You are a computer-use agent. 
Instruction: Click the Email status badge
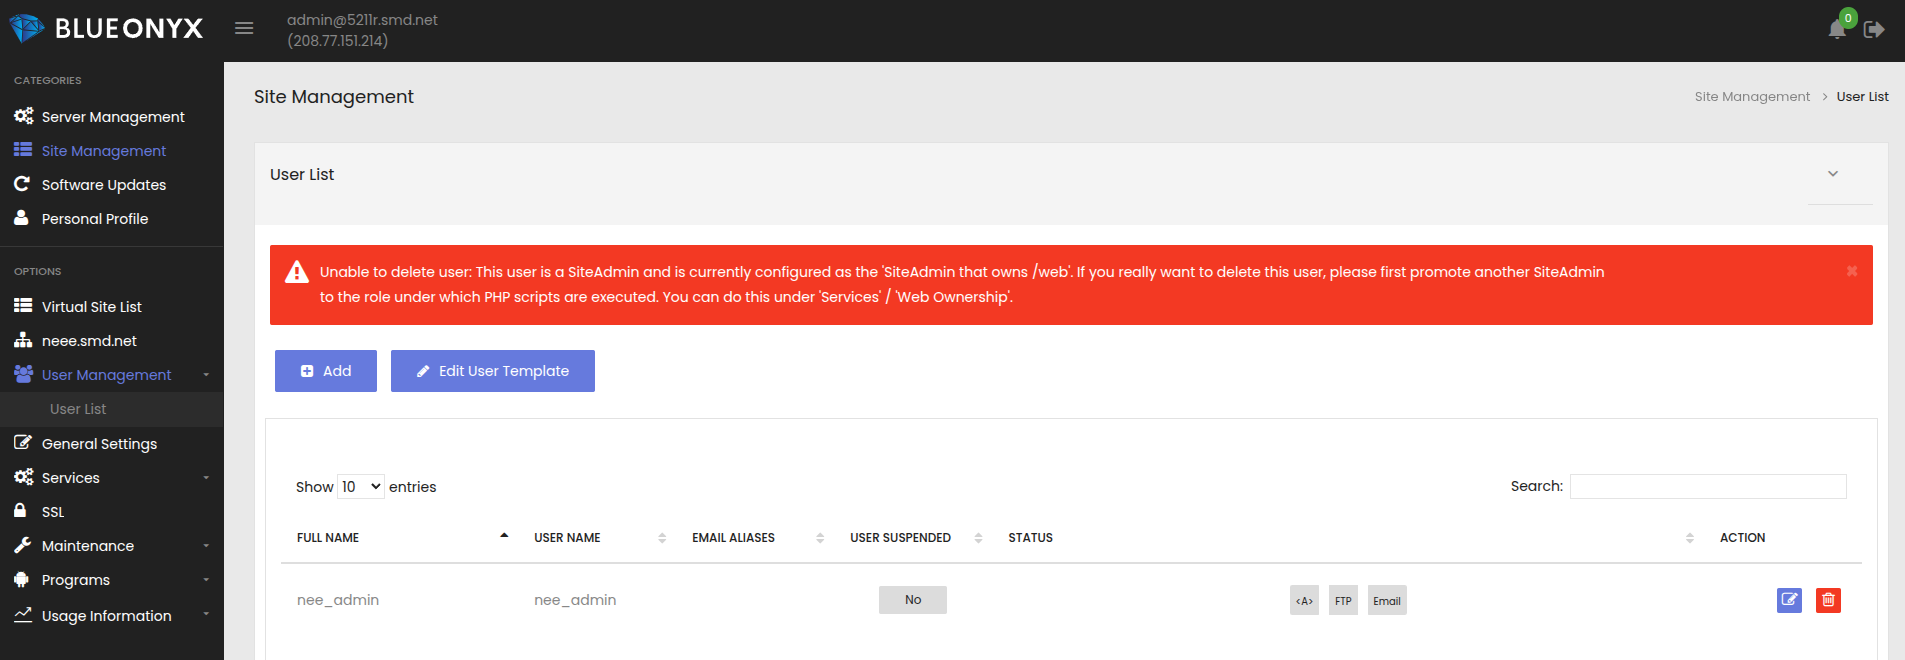point(1386,601)
